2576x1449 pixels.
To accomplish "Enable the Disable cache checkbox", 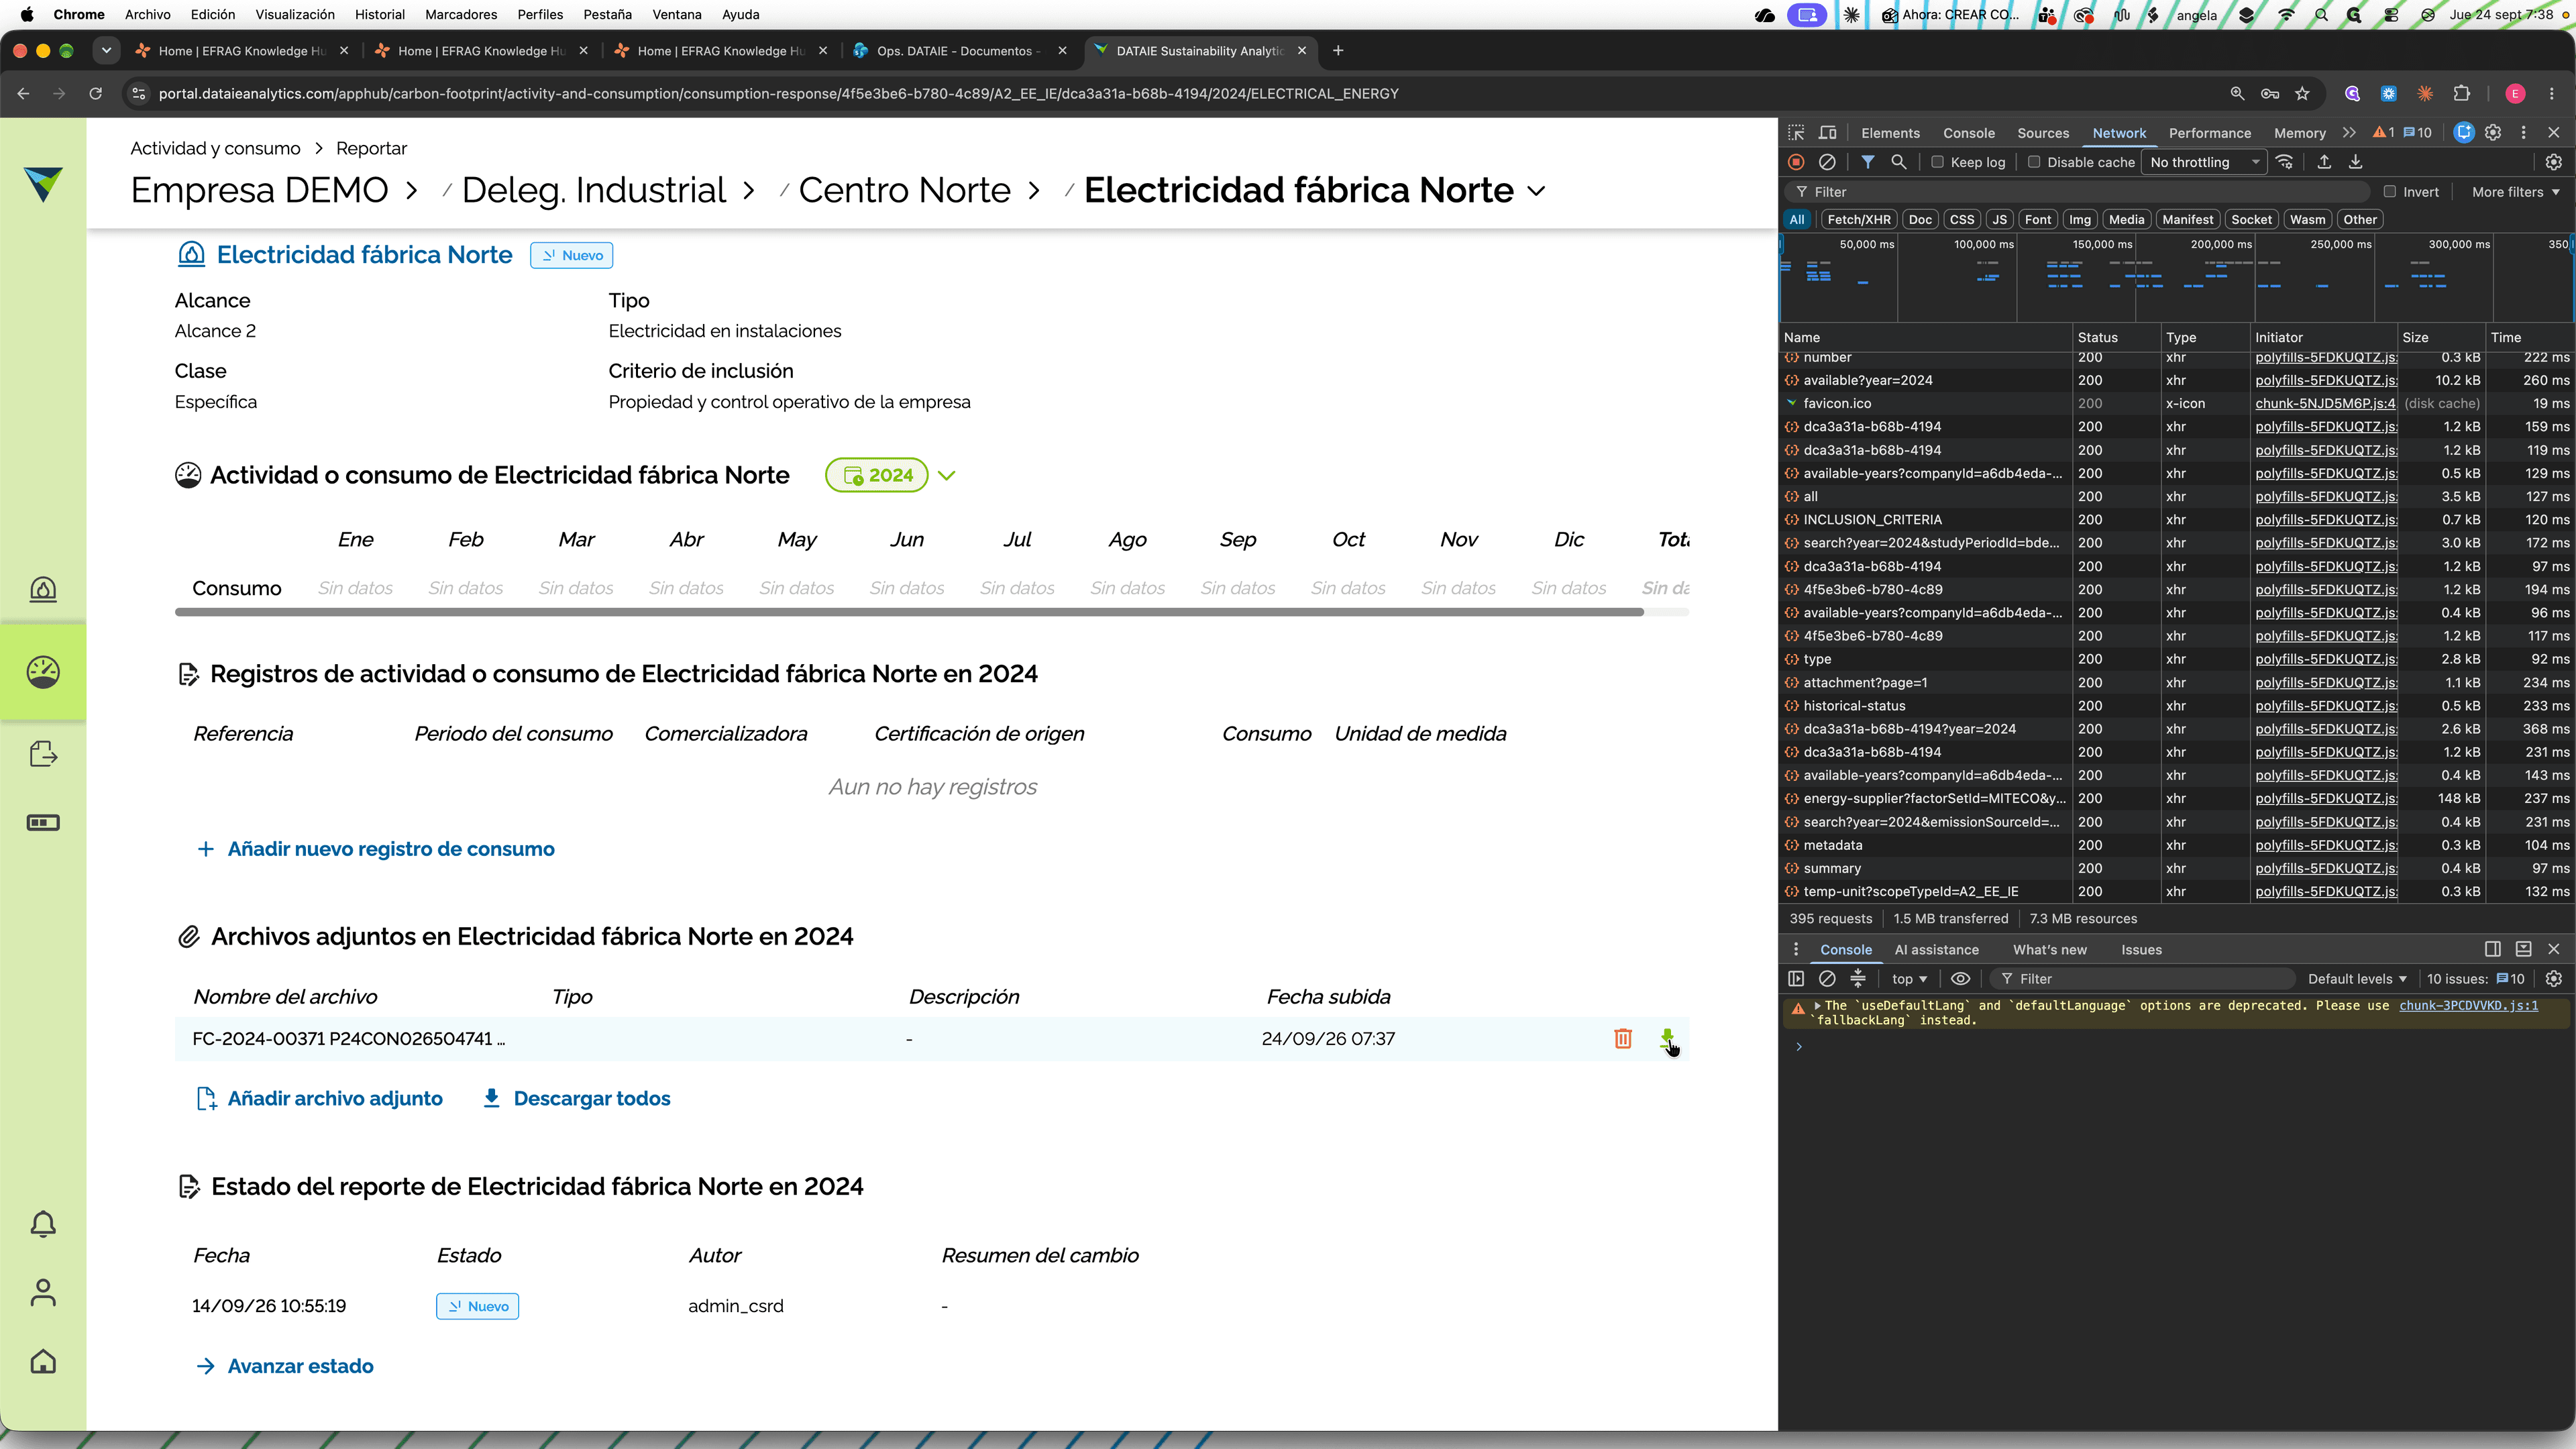I will coord(2033,162).
